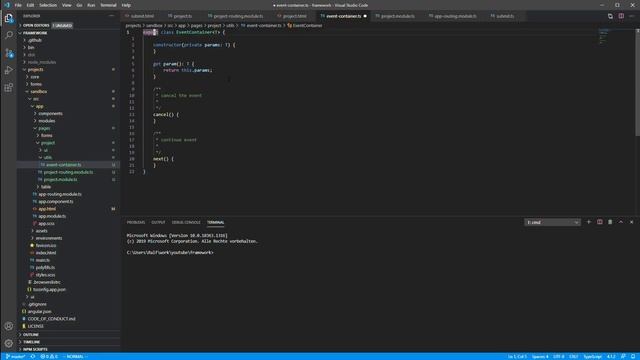Open the Help menu
640x360 pixels.
(126, 5)
